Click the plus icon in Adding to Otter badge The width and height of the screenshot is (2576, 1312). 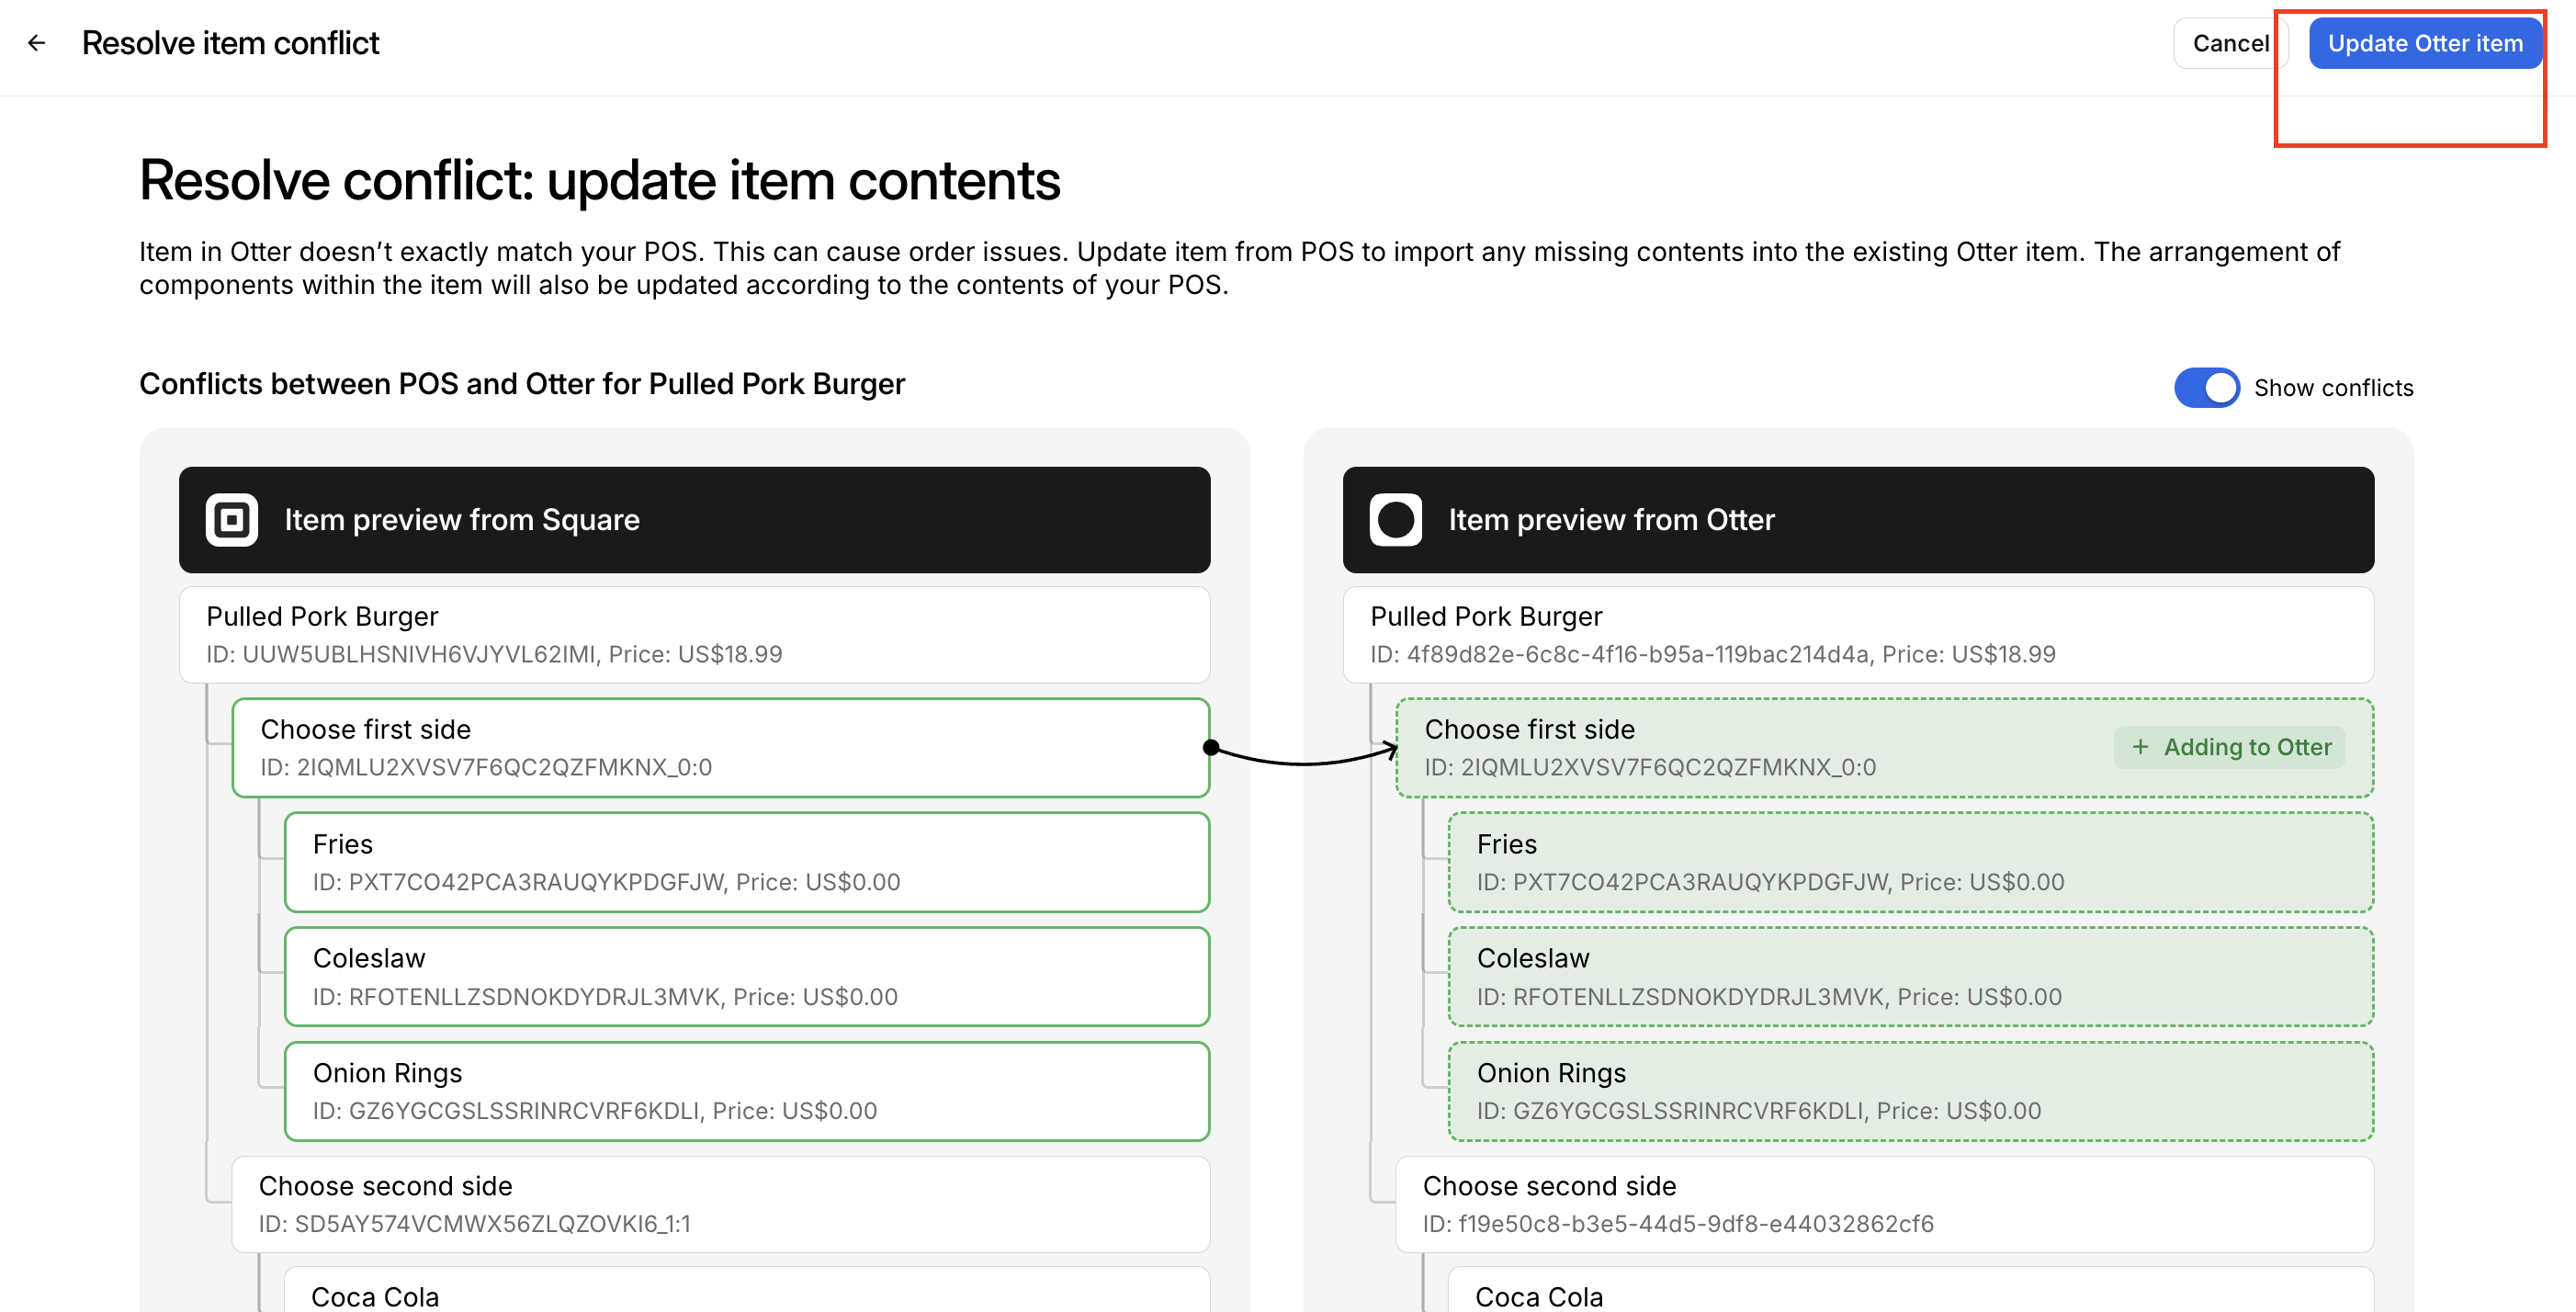coord(2139,747)
